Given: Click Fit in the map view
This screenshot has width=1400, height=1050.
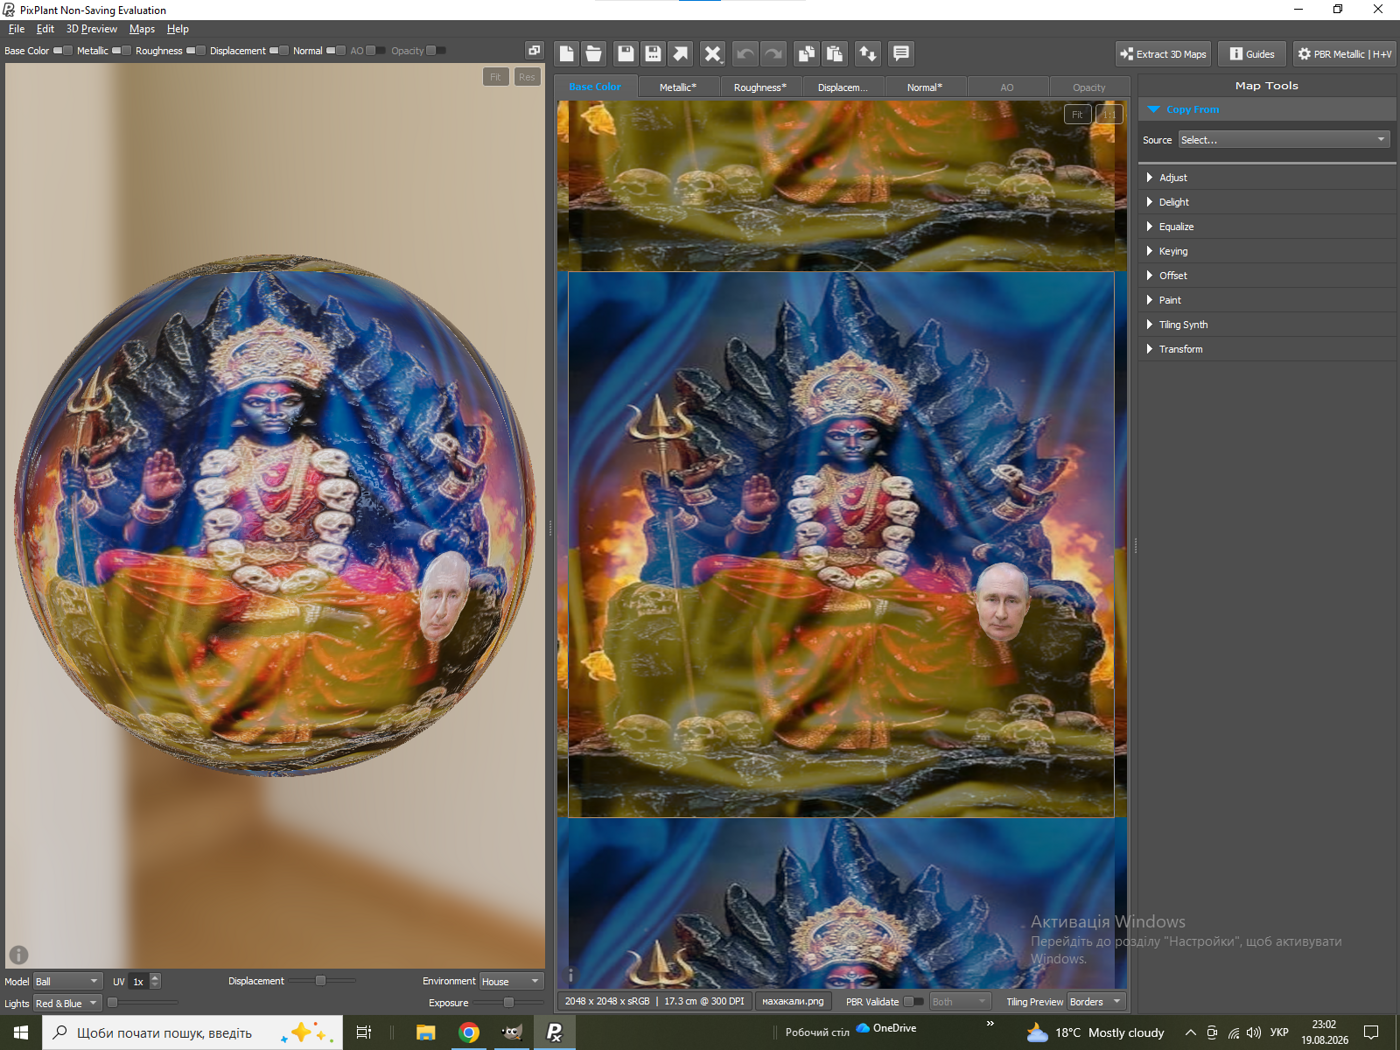Looking at the screenshot, I should 1077,115.
